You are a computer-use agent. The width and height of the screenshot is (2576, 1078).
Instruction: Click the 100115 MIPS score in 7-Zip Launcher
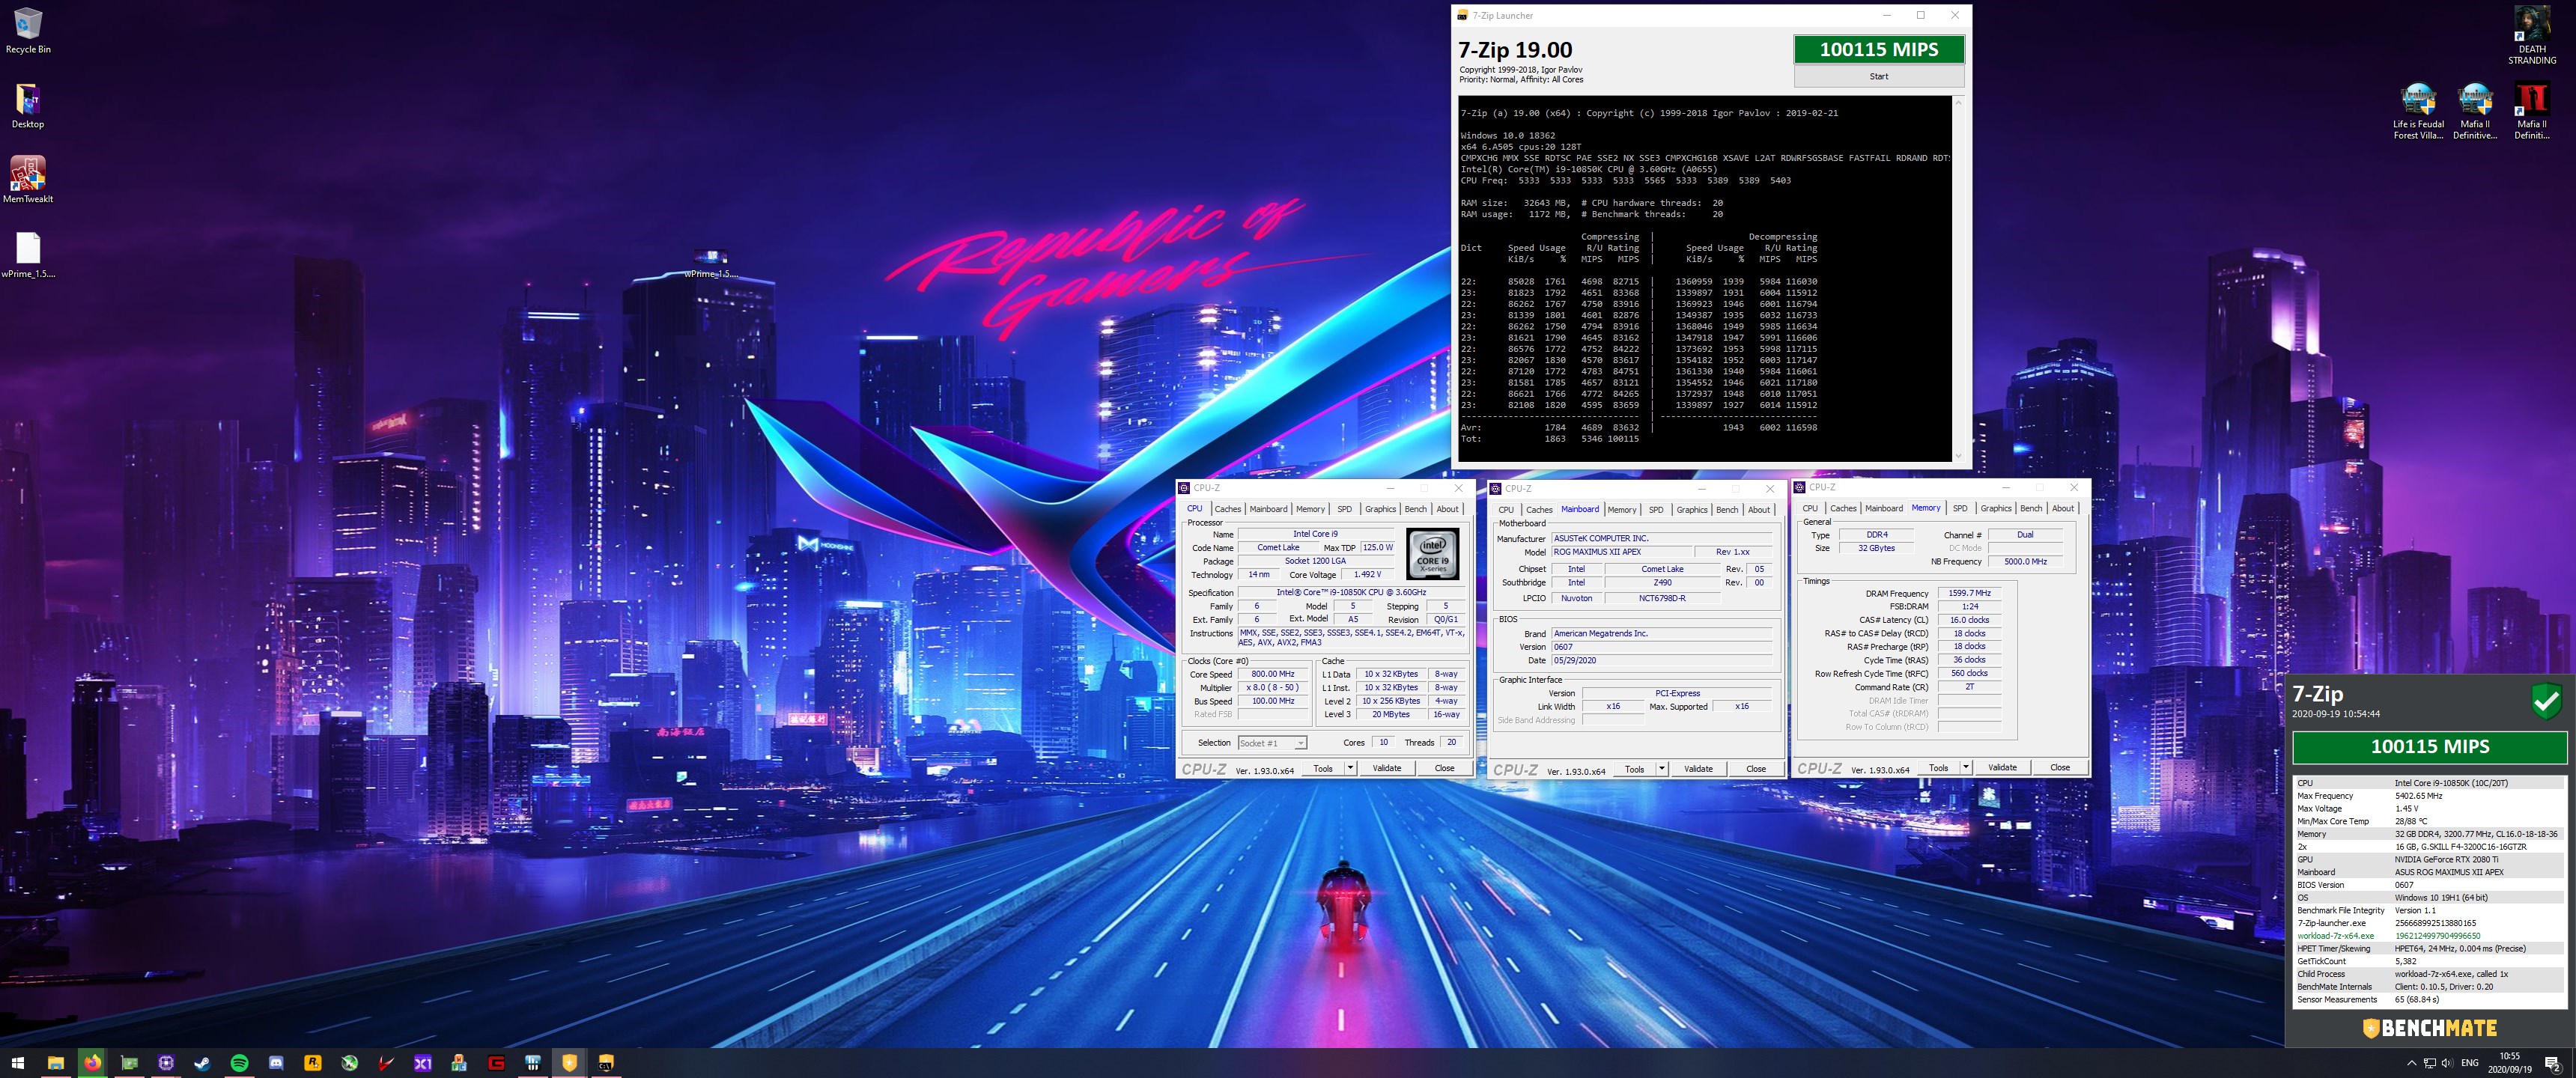(x=1878, y=49)
